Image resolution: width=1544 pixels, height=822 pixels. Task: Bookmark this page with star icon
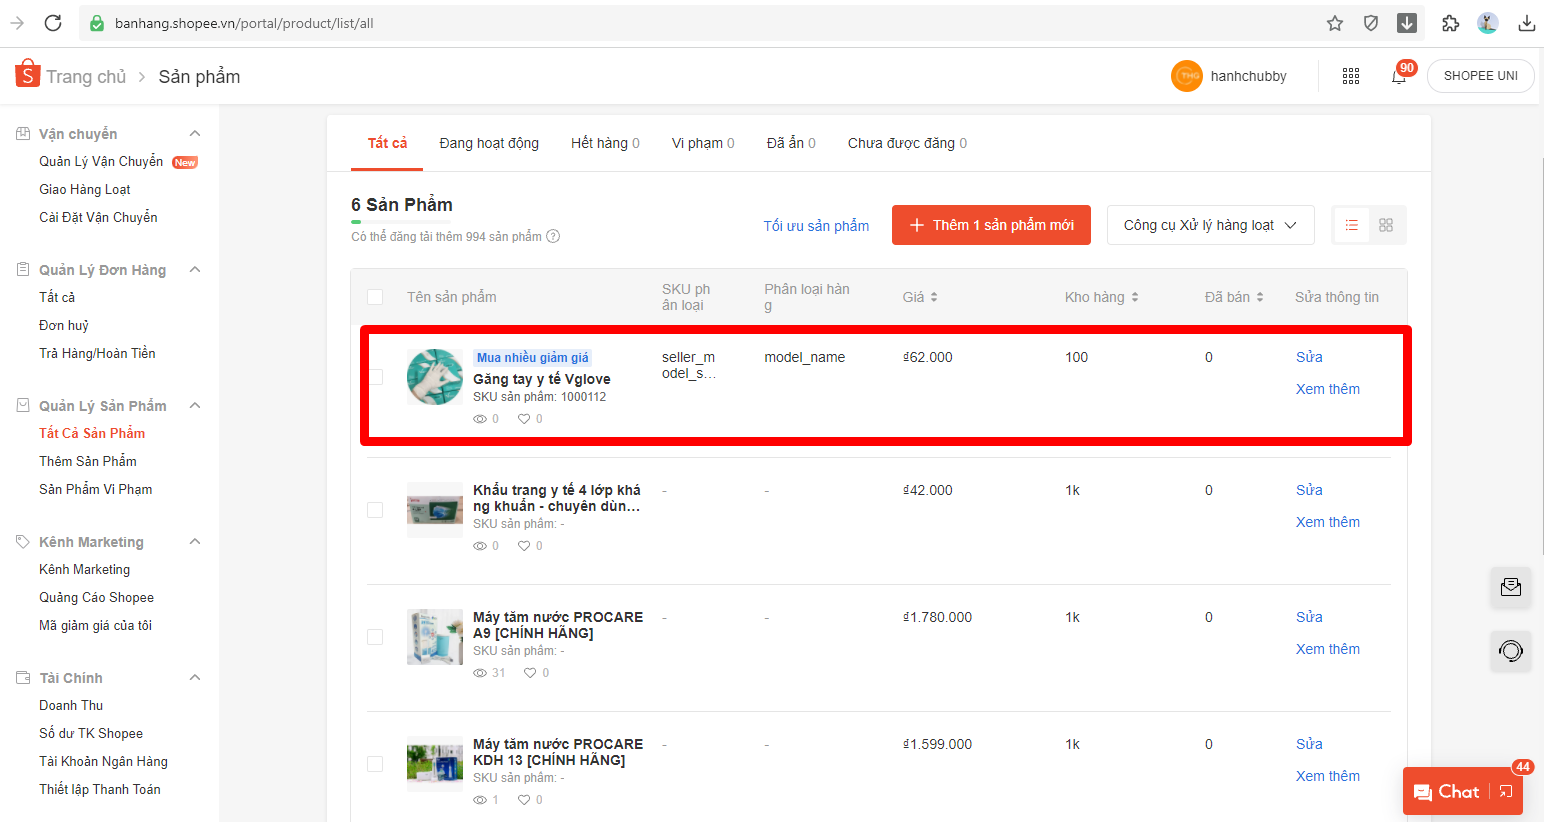coord(1335,23)
